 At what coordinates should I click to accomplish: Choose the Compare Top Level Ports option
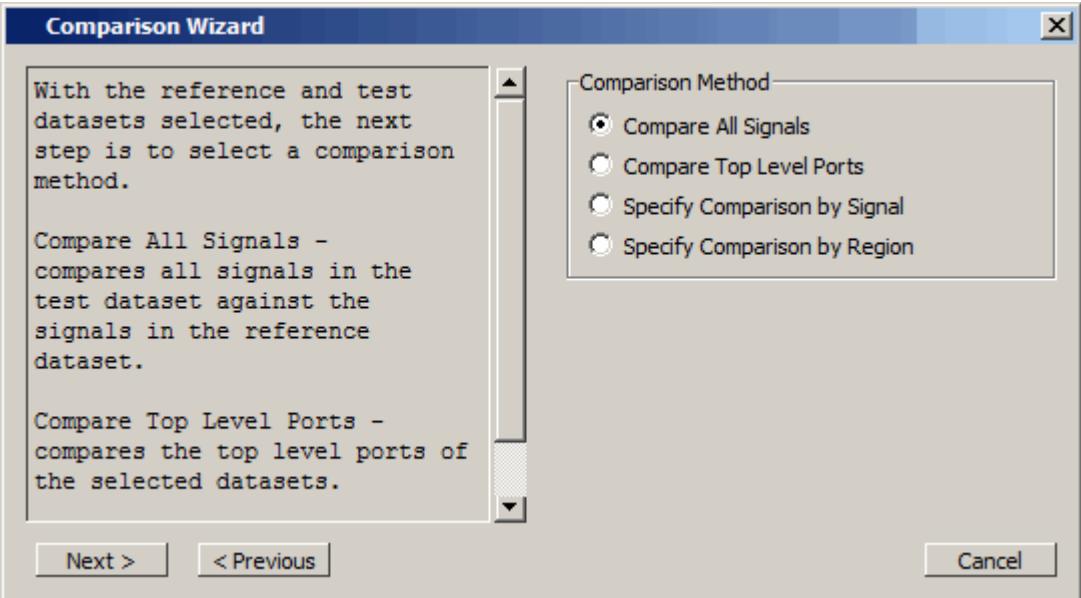pyautogui.click(x=600, y=166)
